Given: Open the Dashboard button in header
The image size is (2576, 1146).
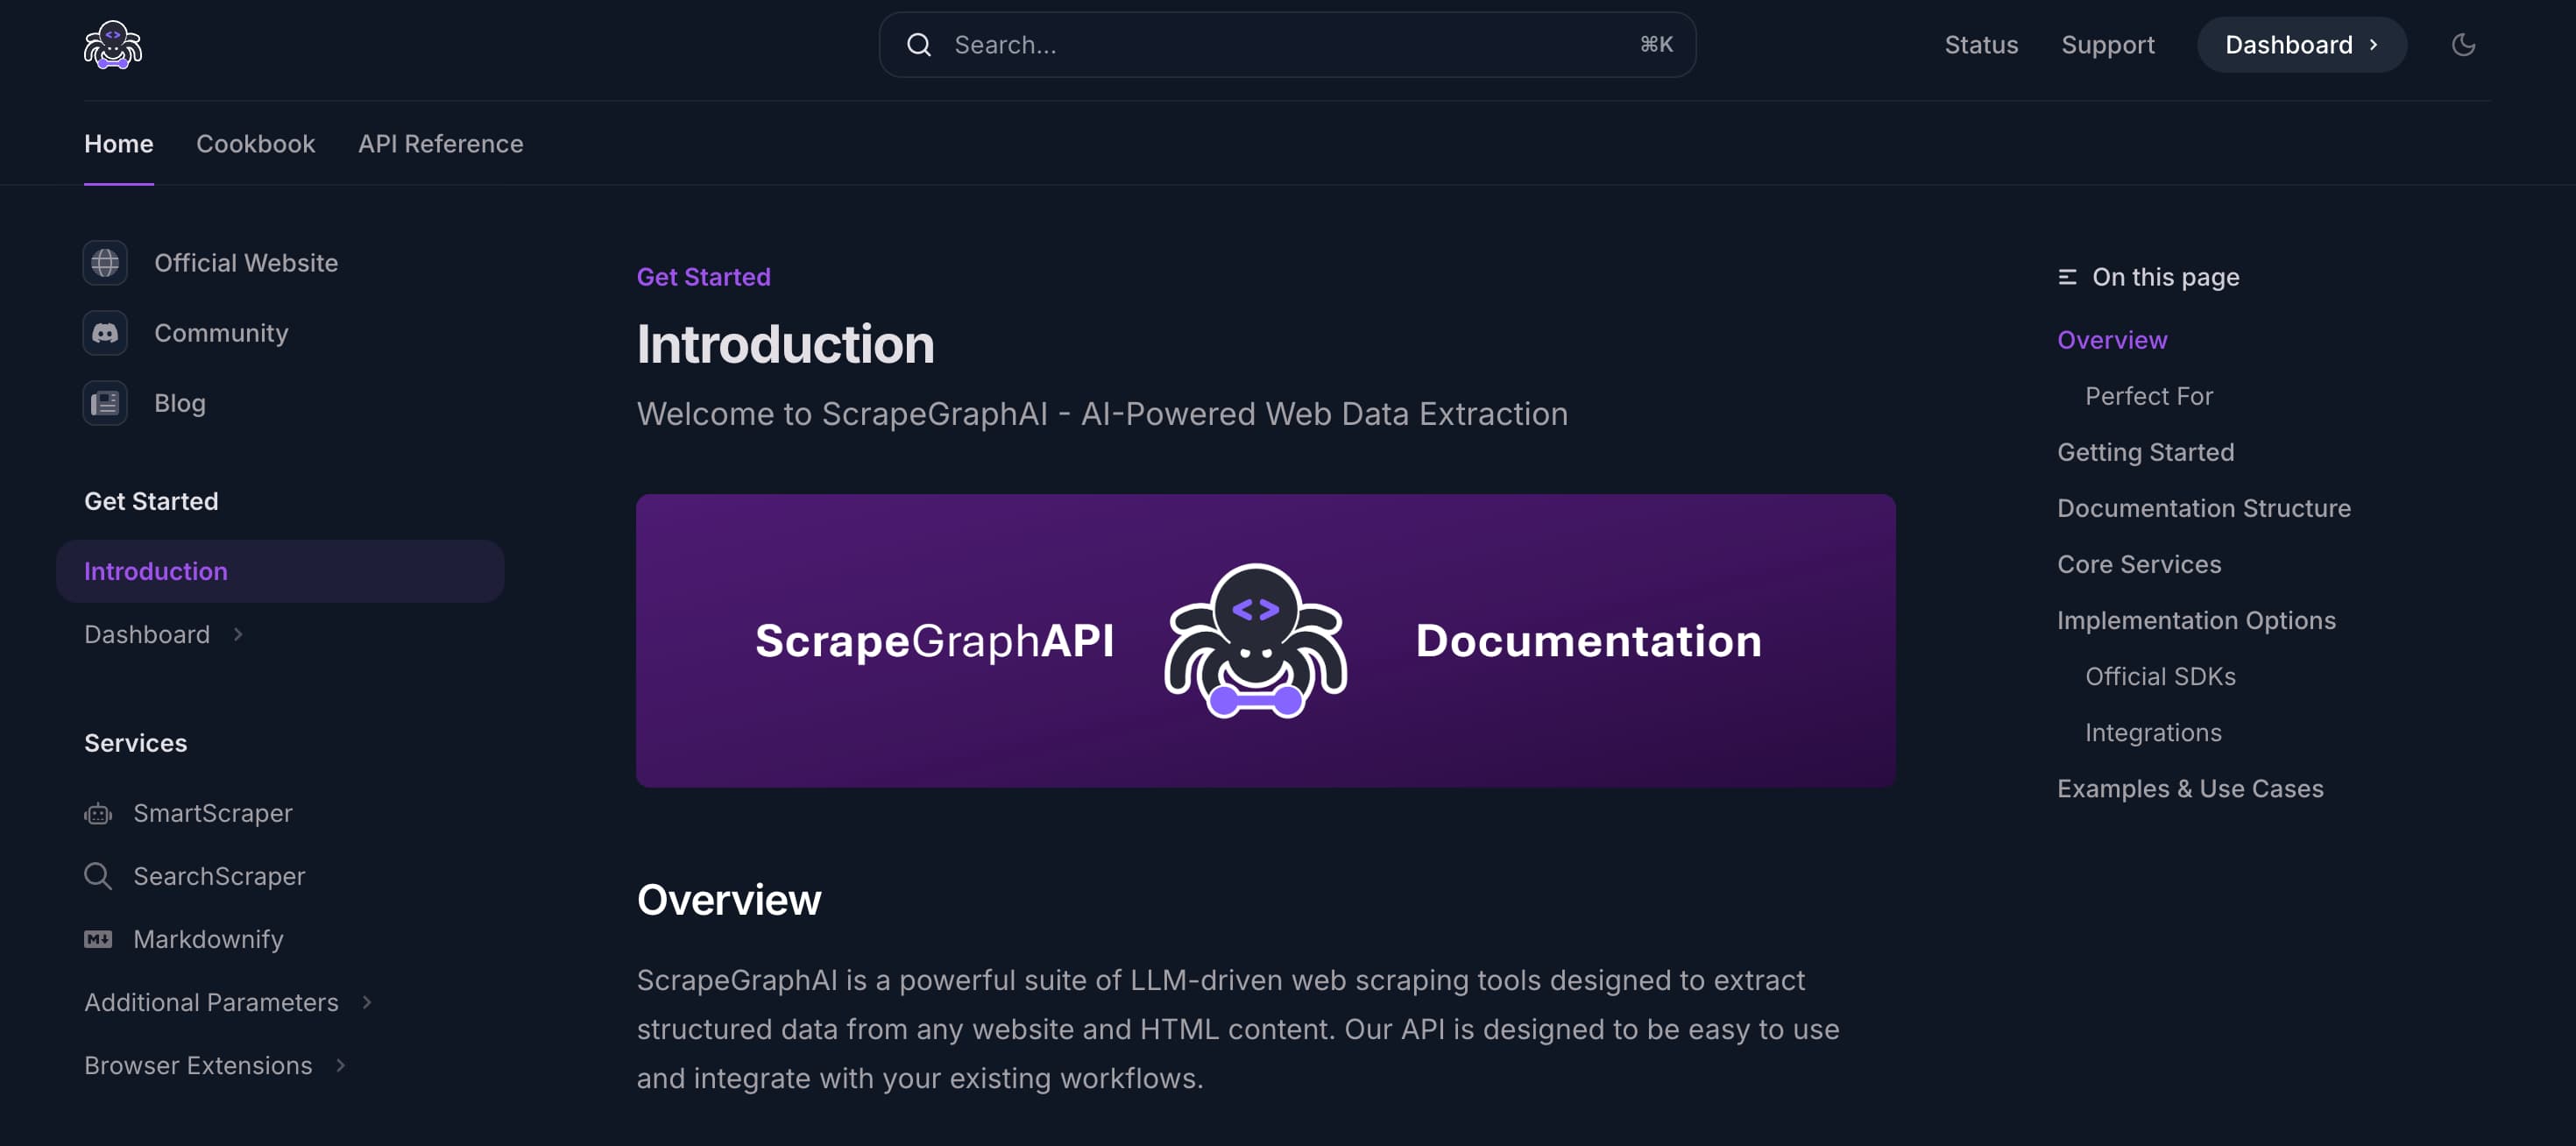Looking at the screenshot, I should (x=2301, y=45).
